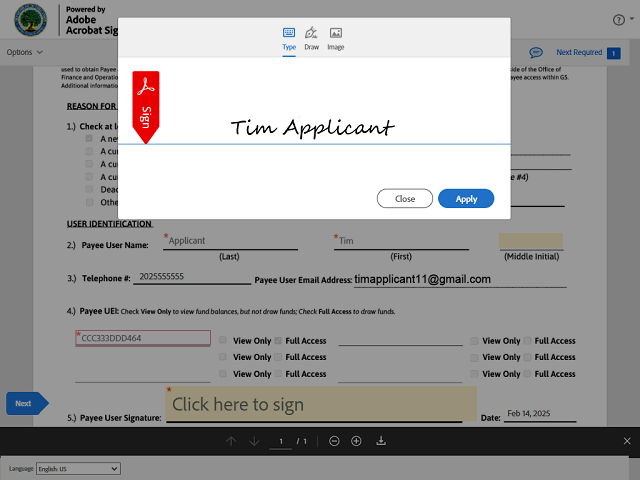Close the bottom toolbar with X

[627, 441]
